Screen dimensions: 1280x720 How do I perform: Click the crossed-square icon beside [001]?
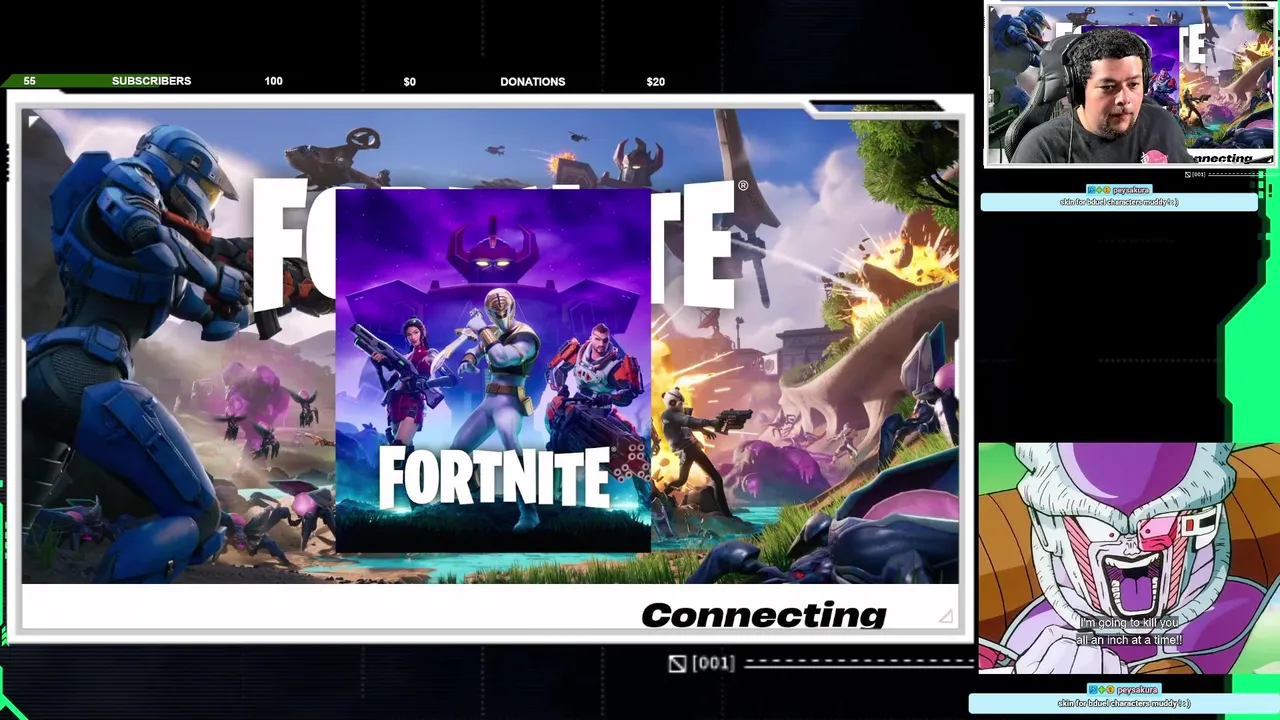677,663
